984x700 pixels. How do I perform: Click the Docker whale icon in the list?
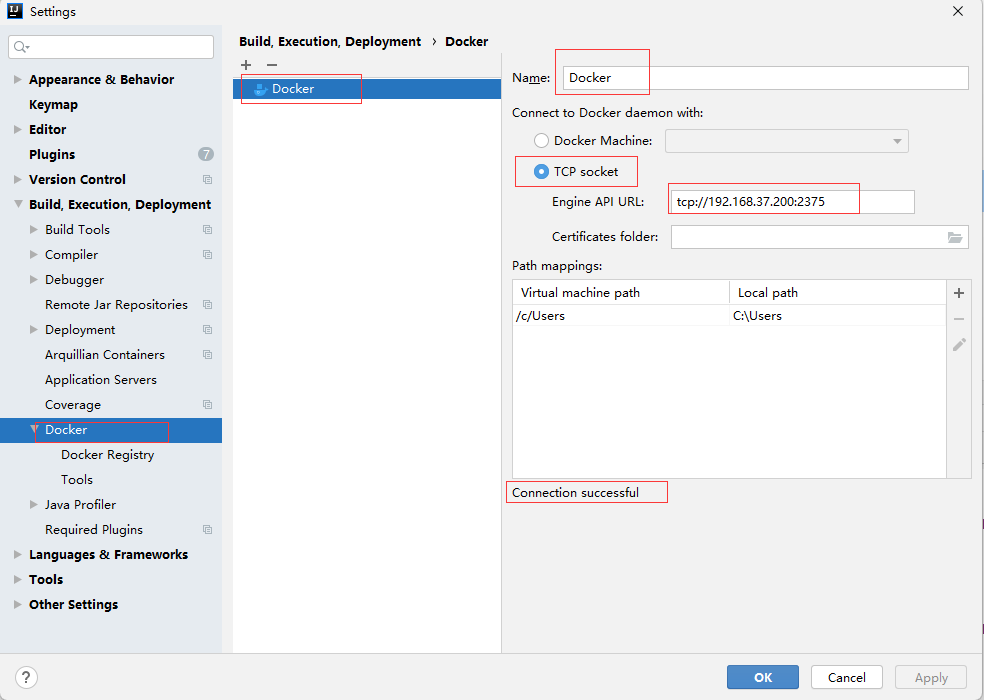[260, 89]
